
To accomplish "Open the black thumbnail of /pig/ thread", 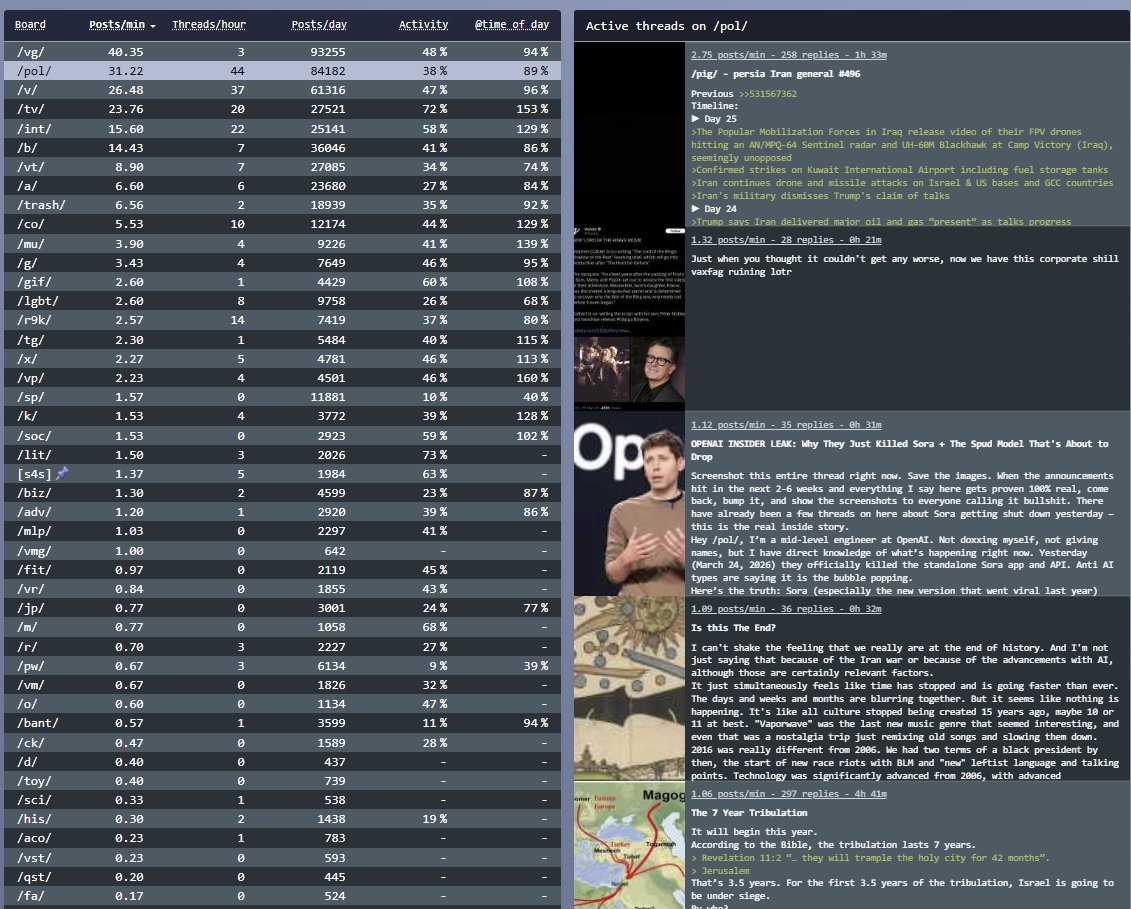I will pyautogui.click(x=629, y=133).
